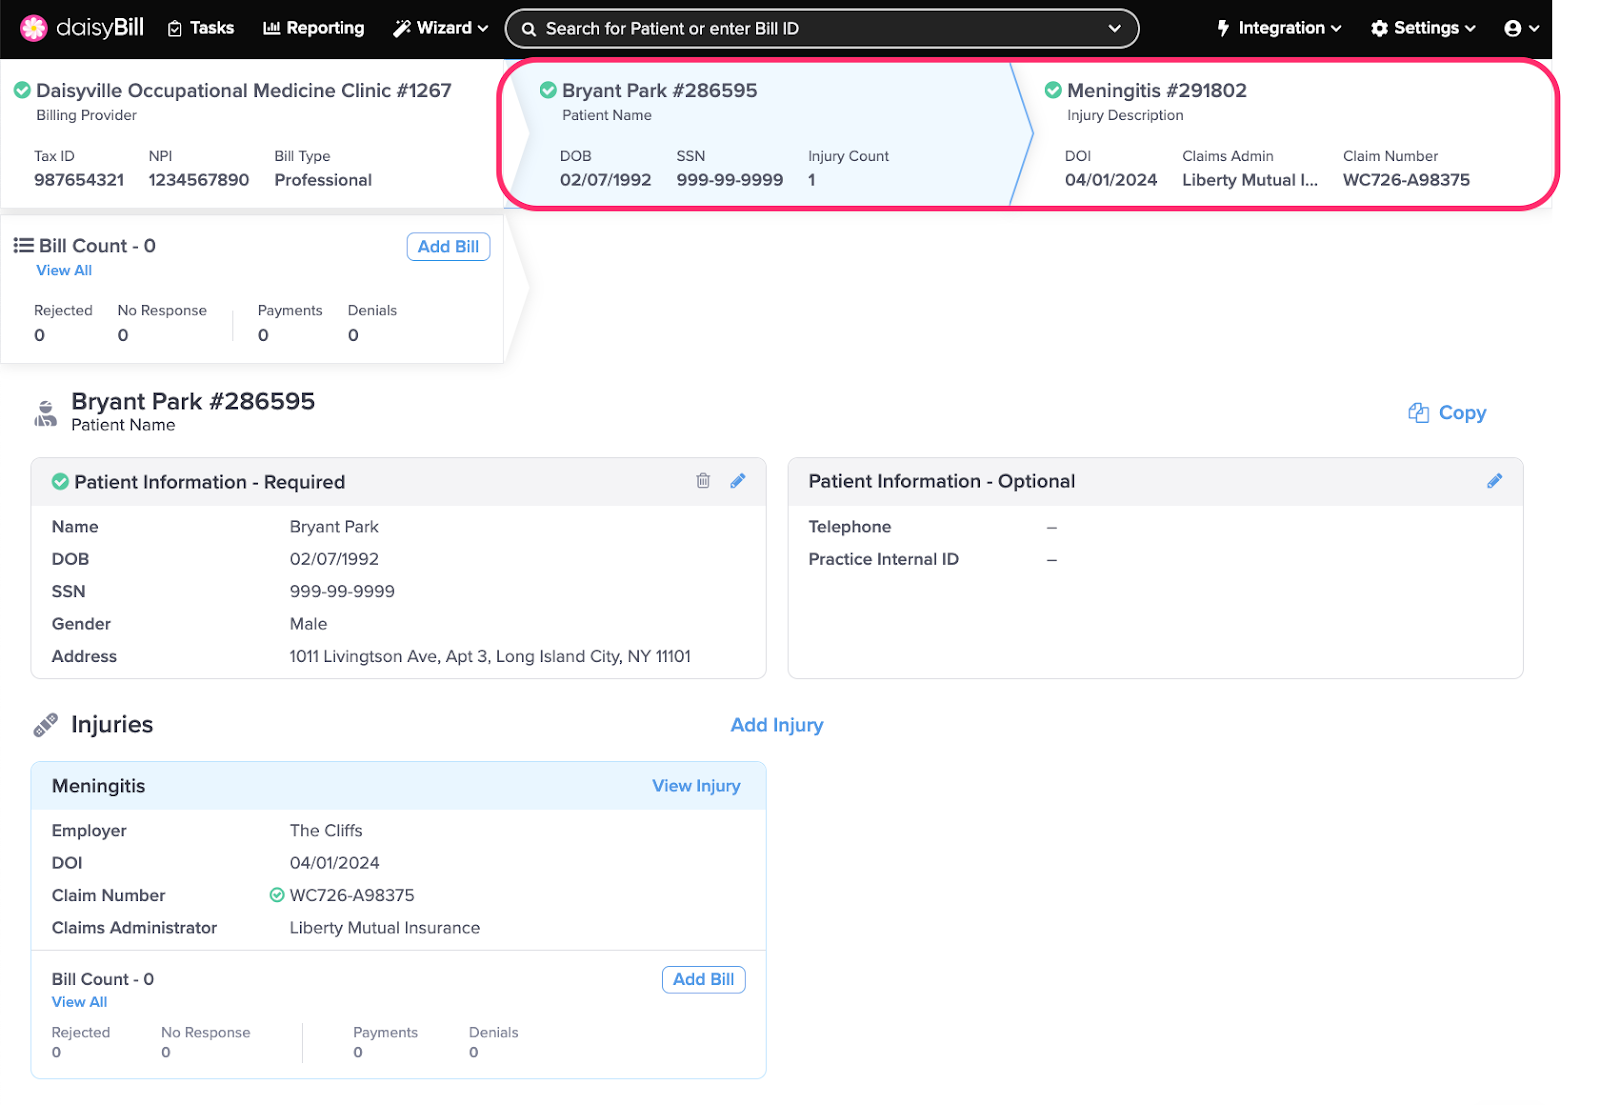The width and height of the screenshot is (1600, 1105).
Task: Click the daisyBill logo icon
Action: pyautogui.click(x=34, y=28)
